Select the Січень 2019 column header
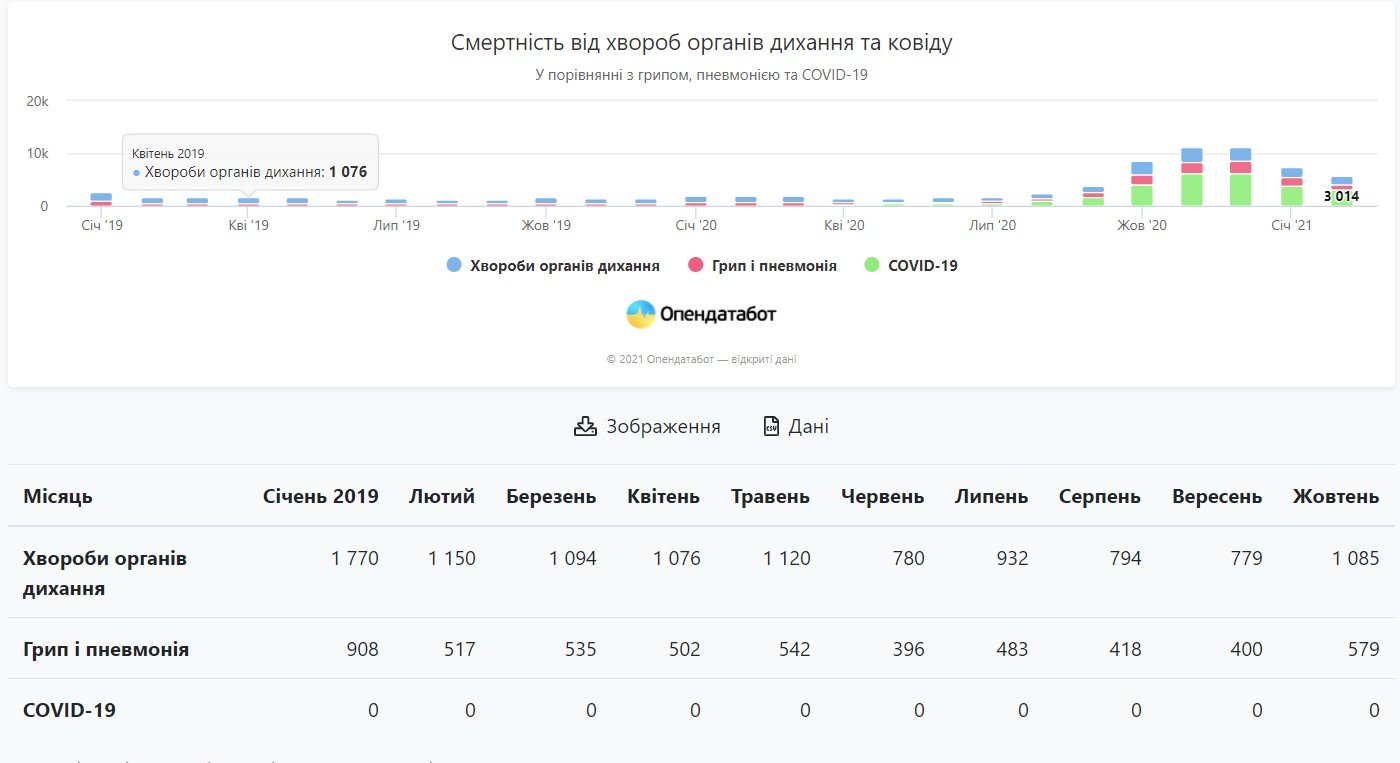The width and height of the screenshot is (1400, 763). pyautogui.click(x=320, y=496)
